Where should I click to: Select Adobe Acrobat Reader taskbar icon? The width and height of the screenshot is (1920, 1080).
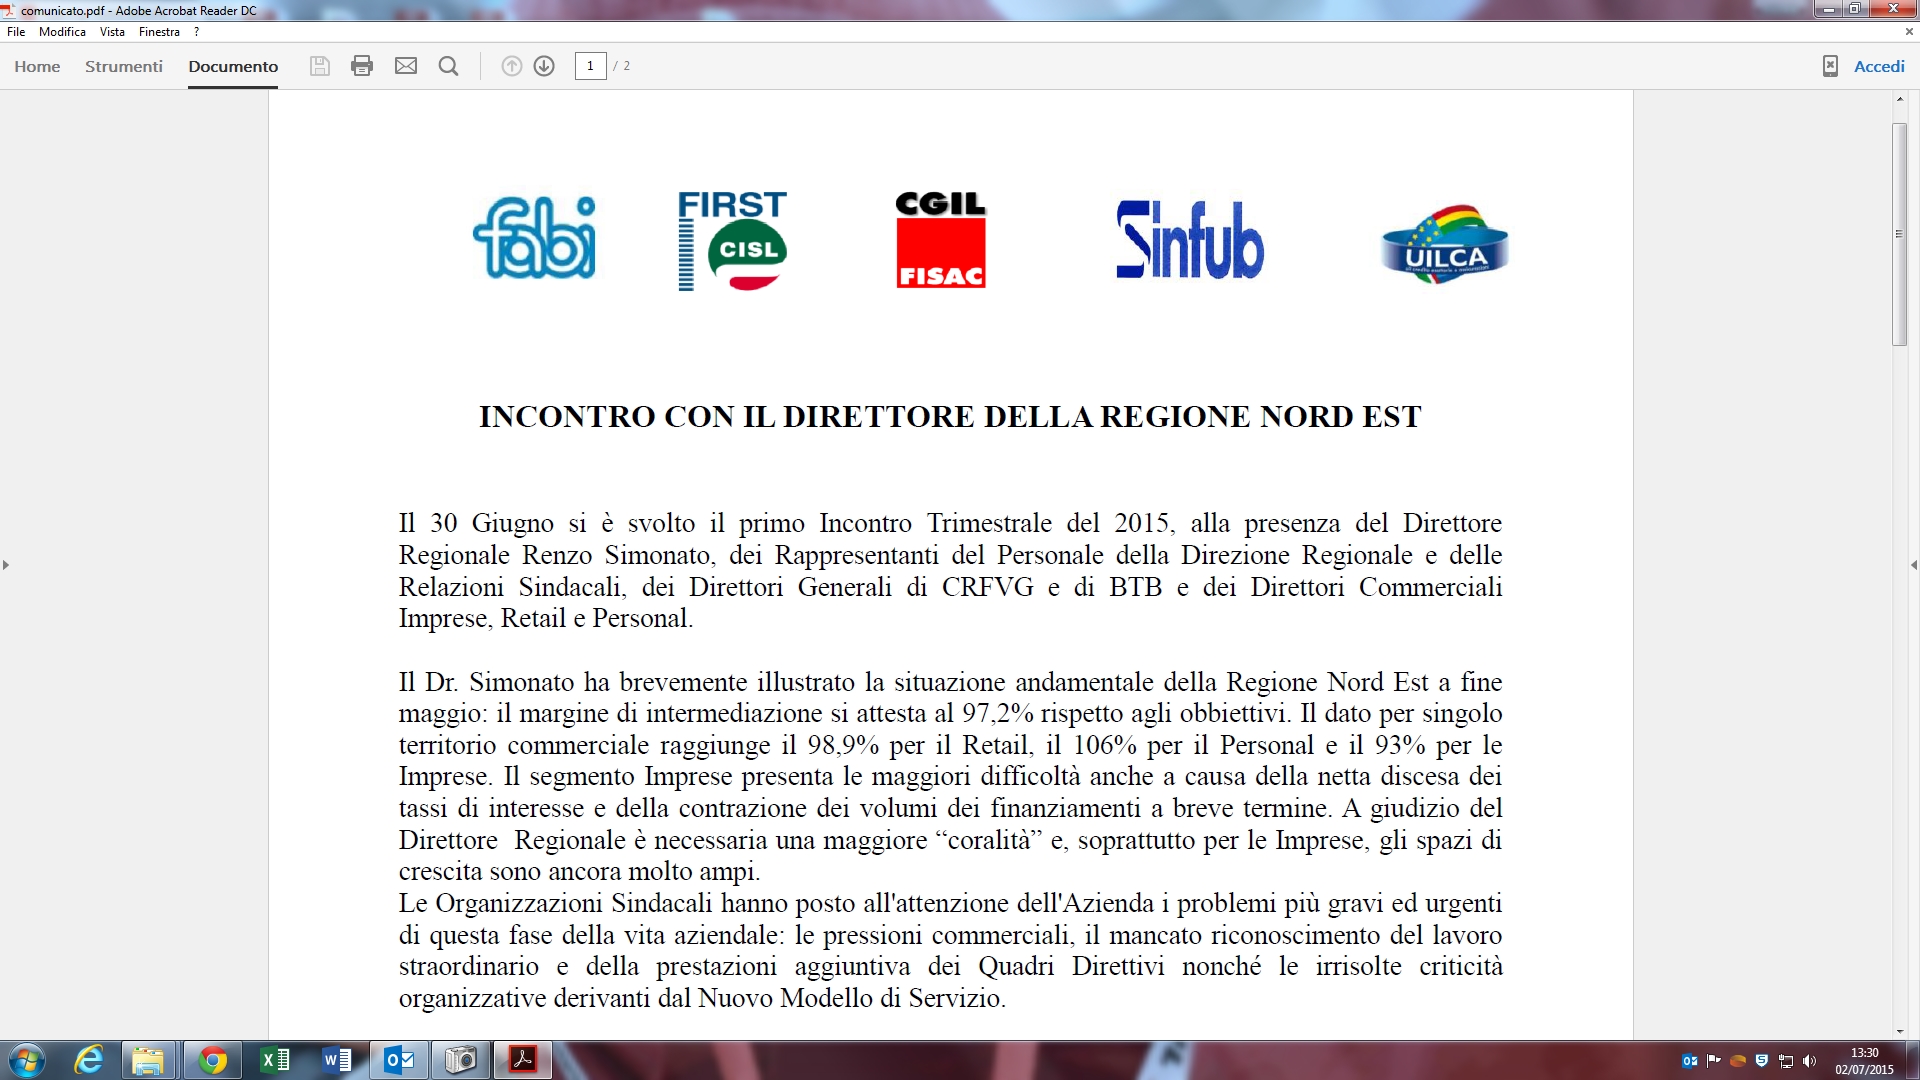(523, 1060)
